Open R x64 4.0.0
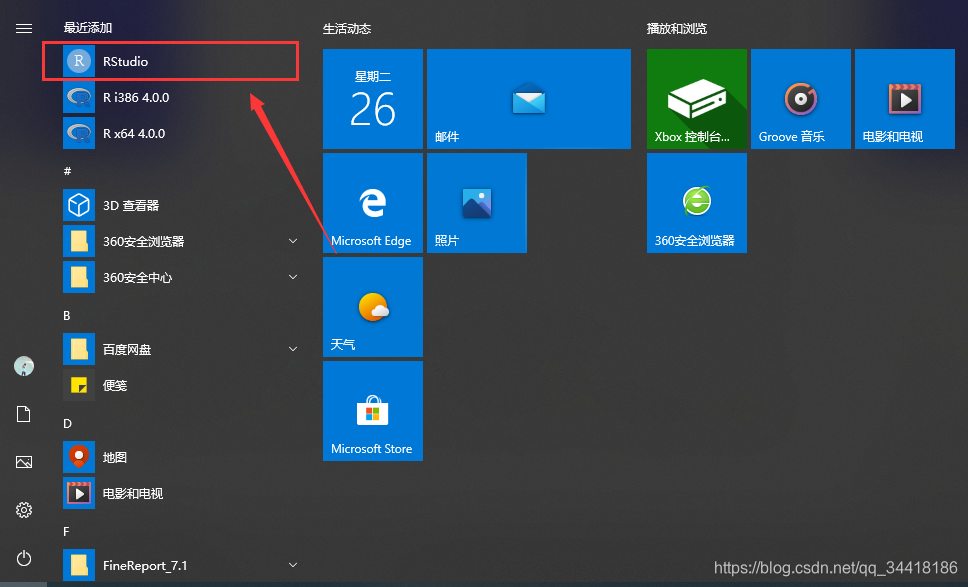968x587 pixels. pos(179,133)
